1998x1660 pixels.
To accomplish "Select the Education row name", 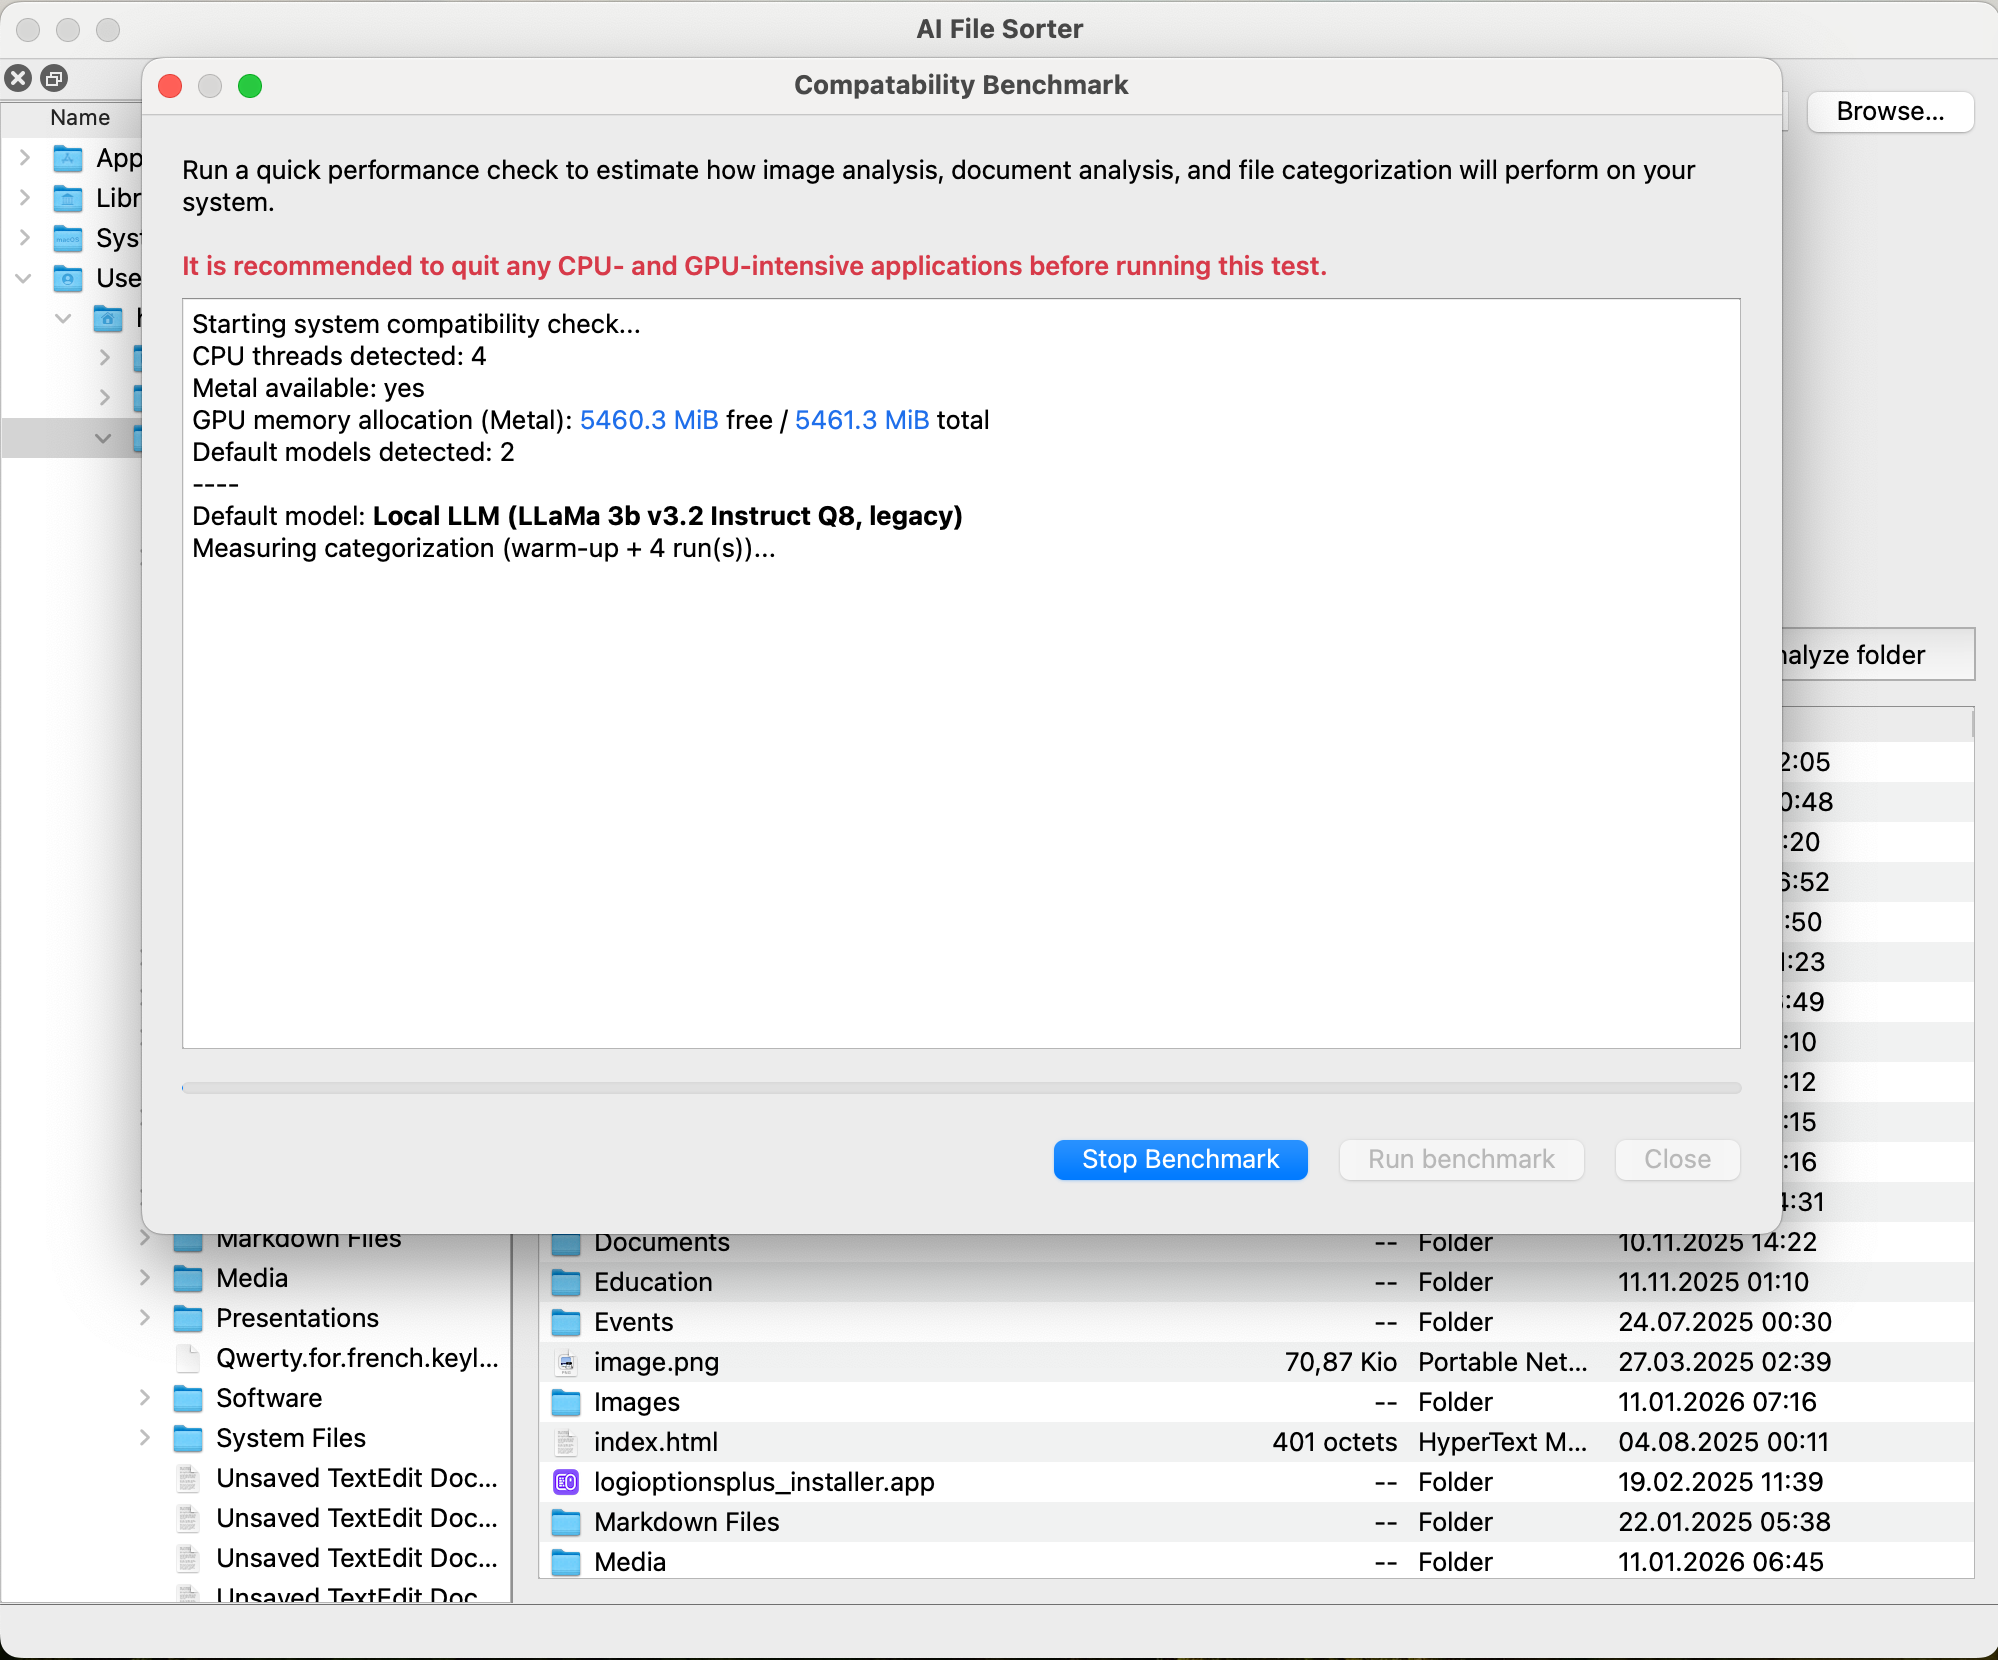I will pos(653,1282).
